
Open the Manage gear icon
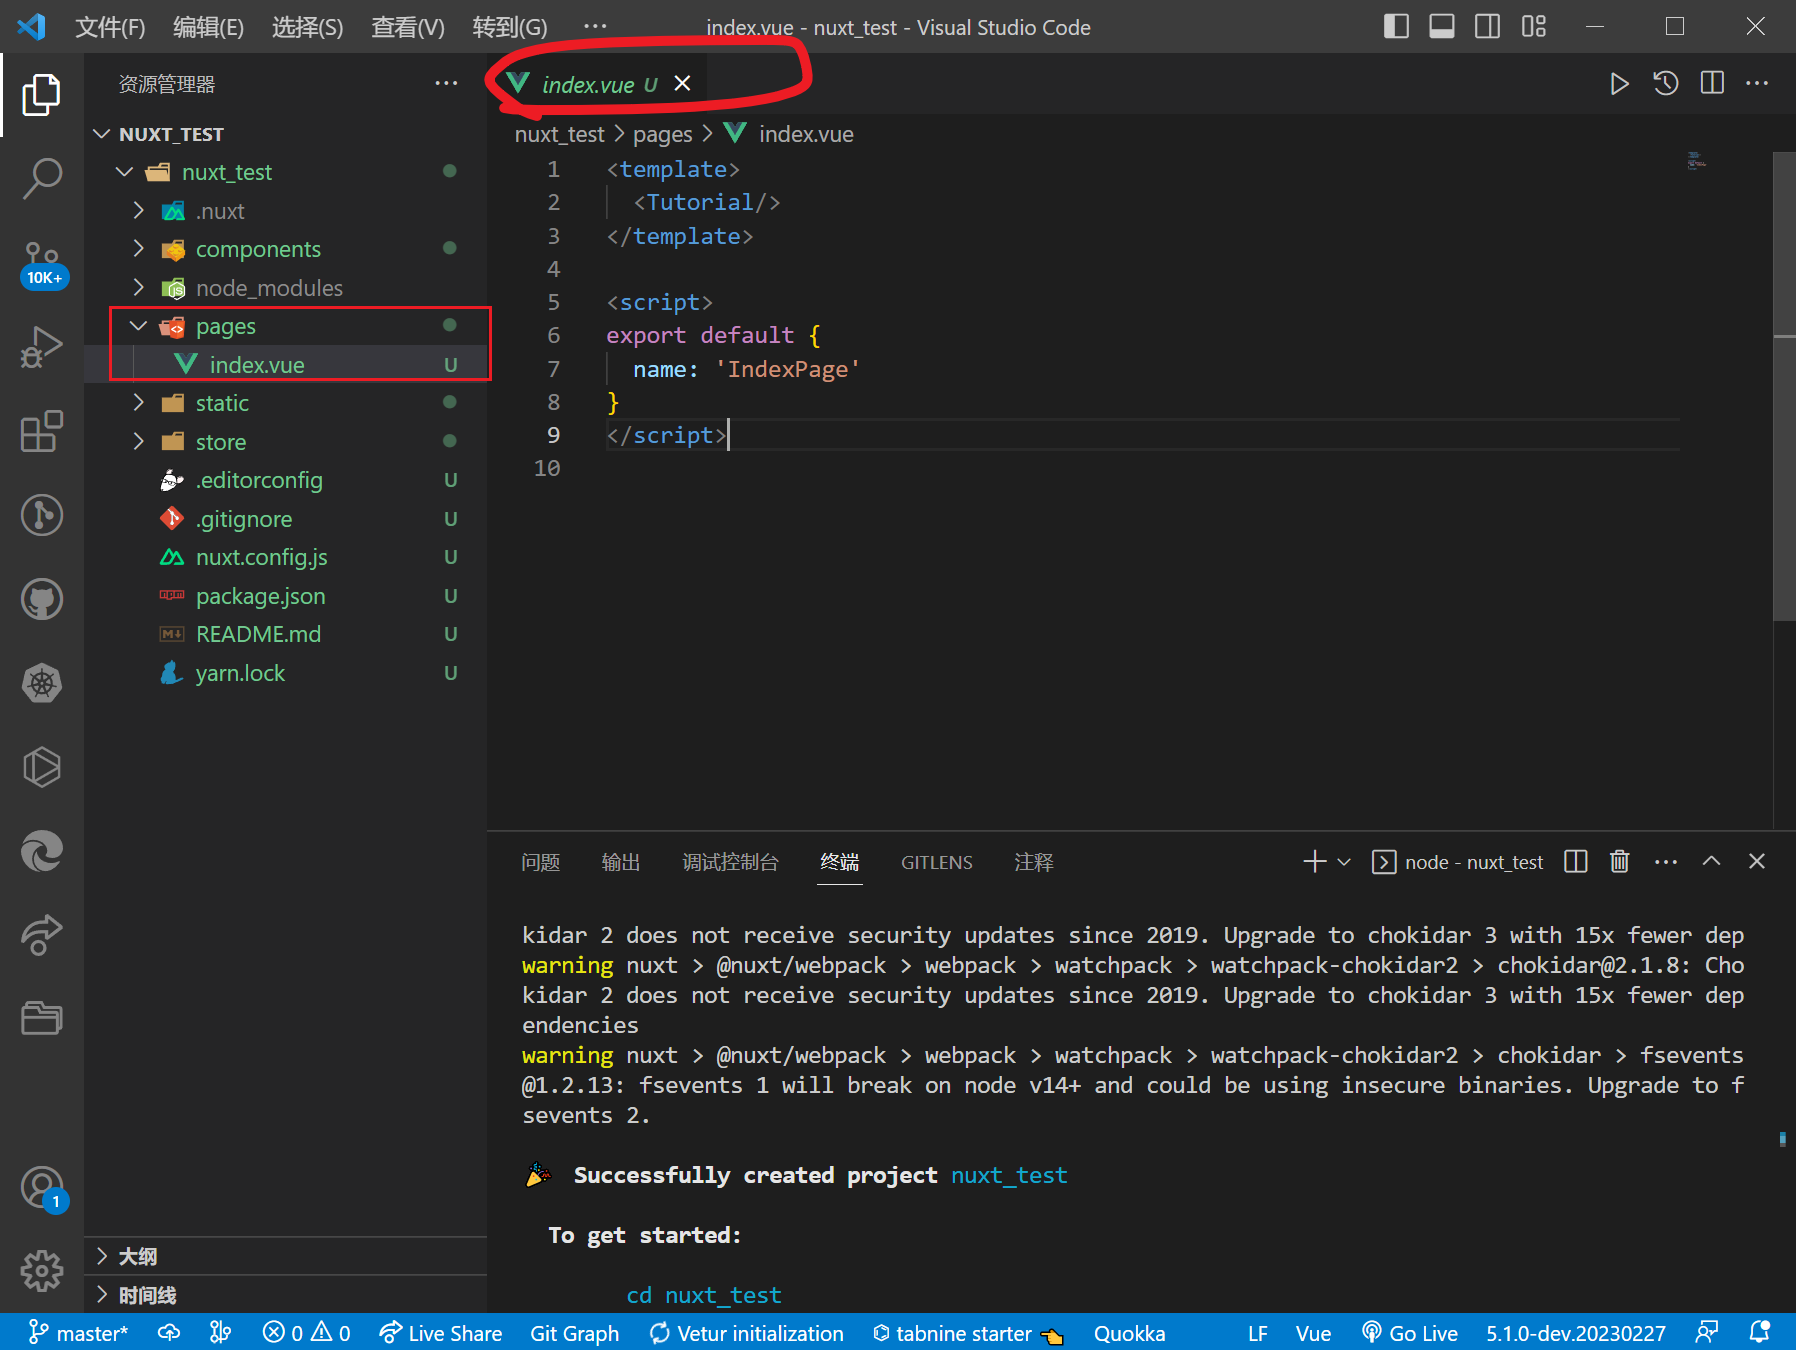(41, 1271)
